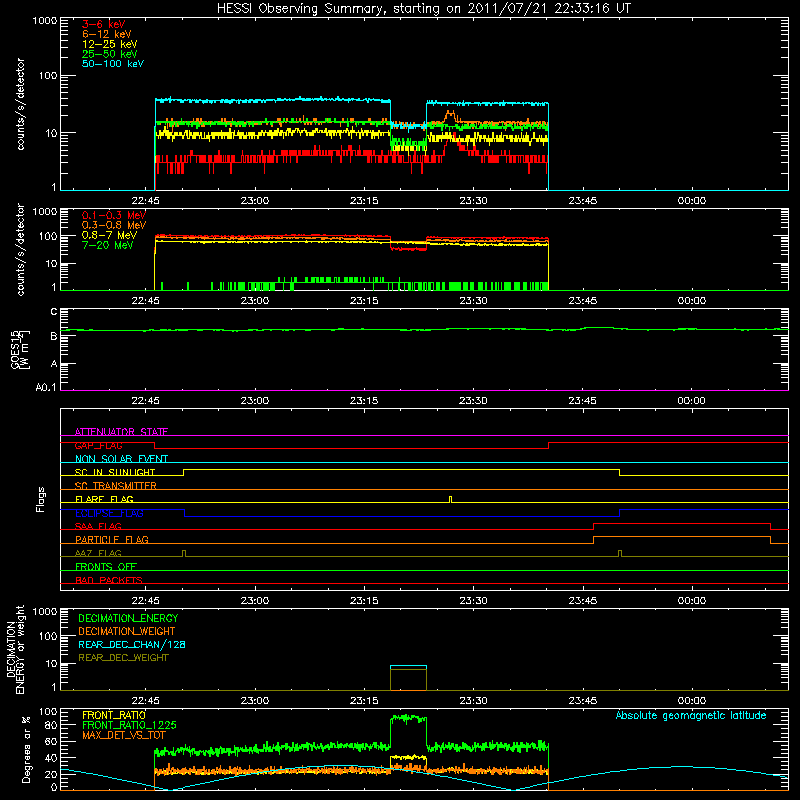Select the ATTENUATOR_STATE flag label
800x800 pixels.
[121, 432]
